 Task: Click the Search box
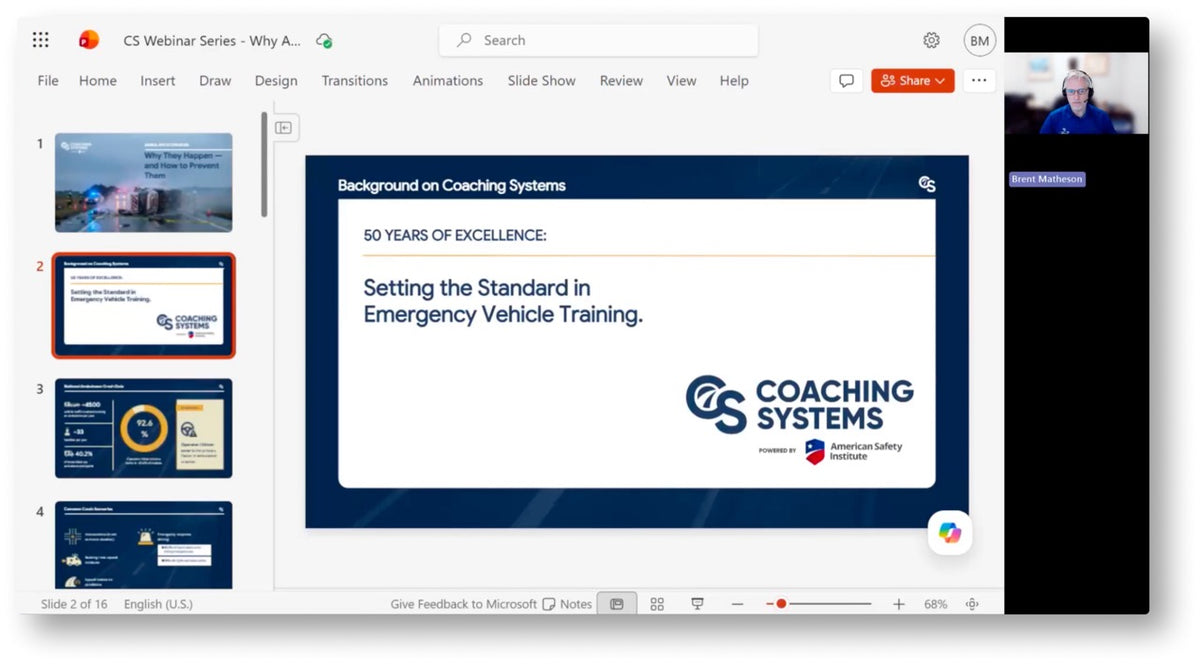[598, 40]
